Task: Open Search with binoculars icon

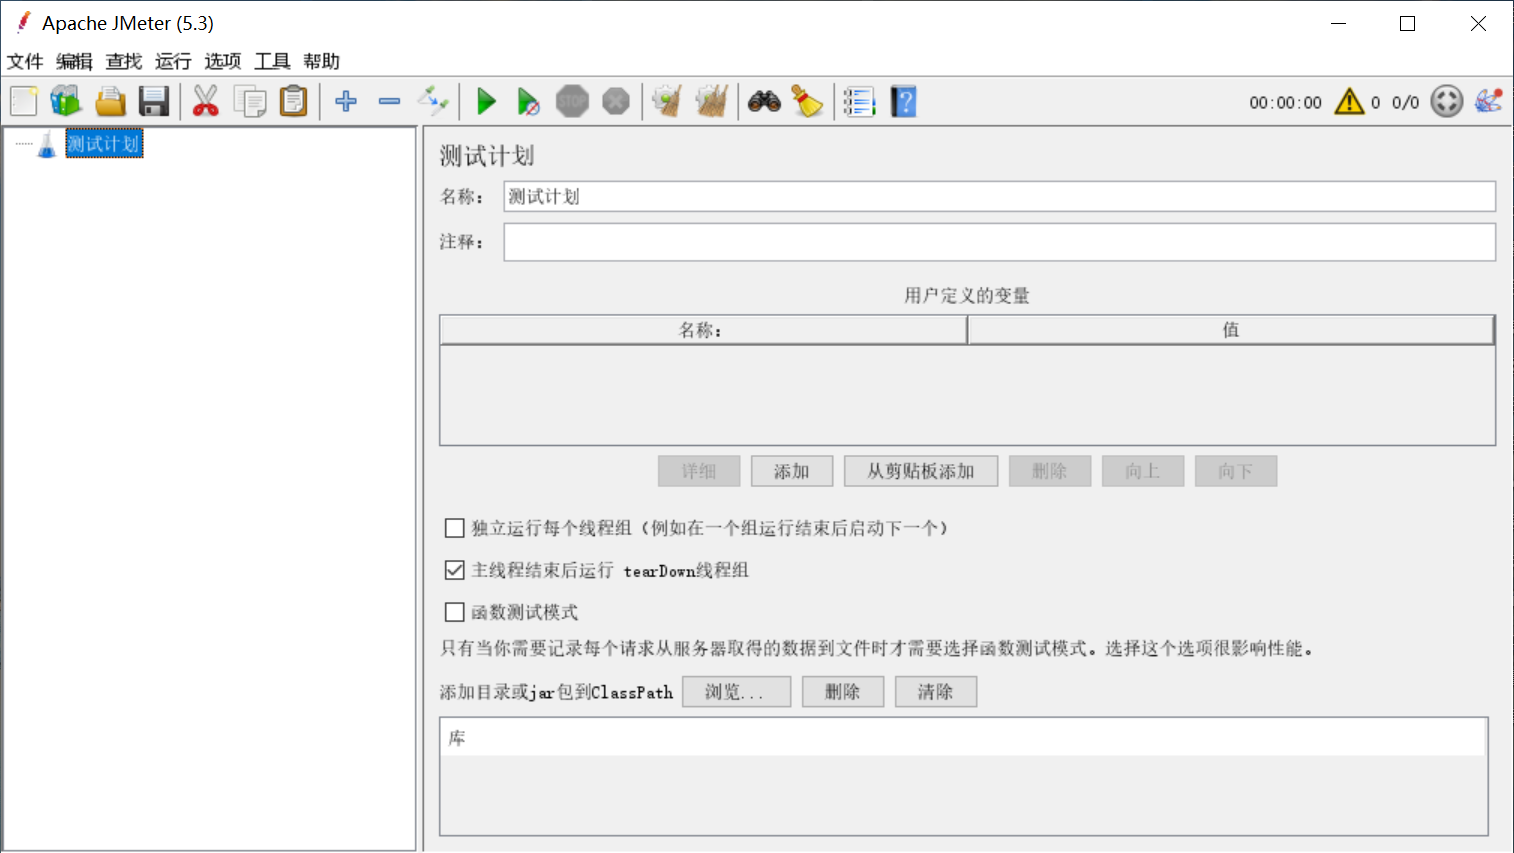Action: pyautogui.click(x=764, y=101)
